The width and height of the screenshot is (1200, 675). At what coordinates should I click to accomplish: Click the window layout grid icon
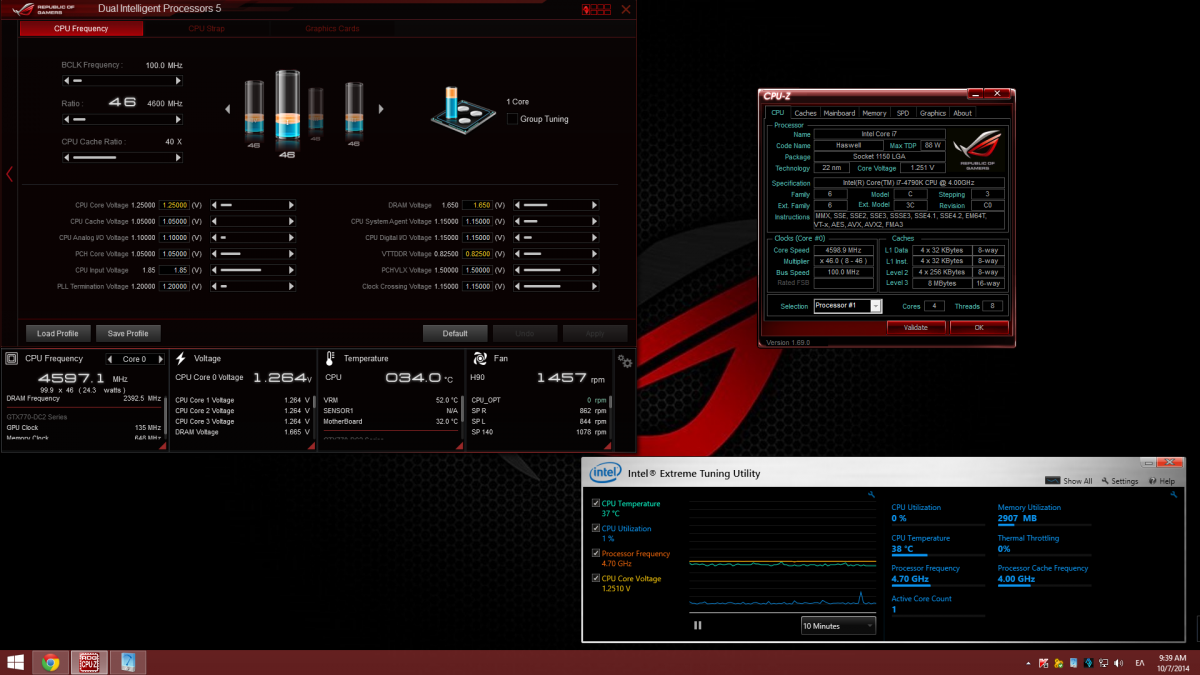[598, 10]
